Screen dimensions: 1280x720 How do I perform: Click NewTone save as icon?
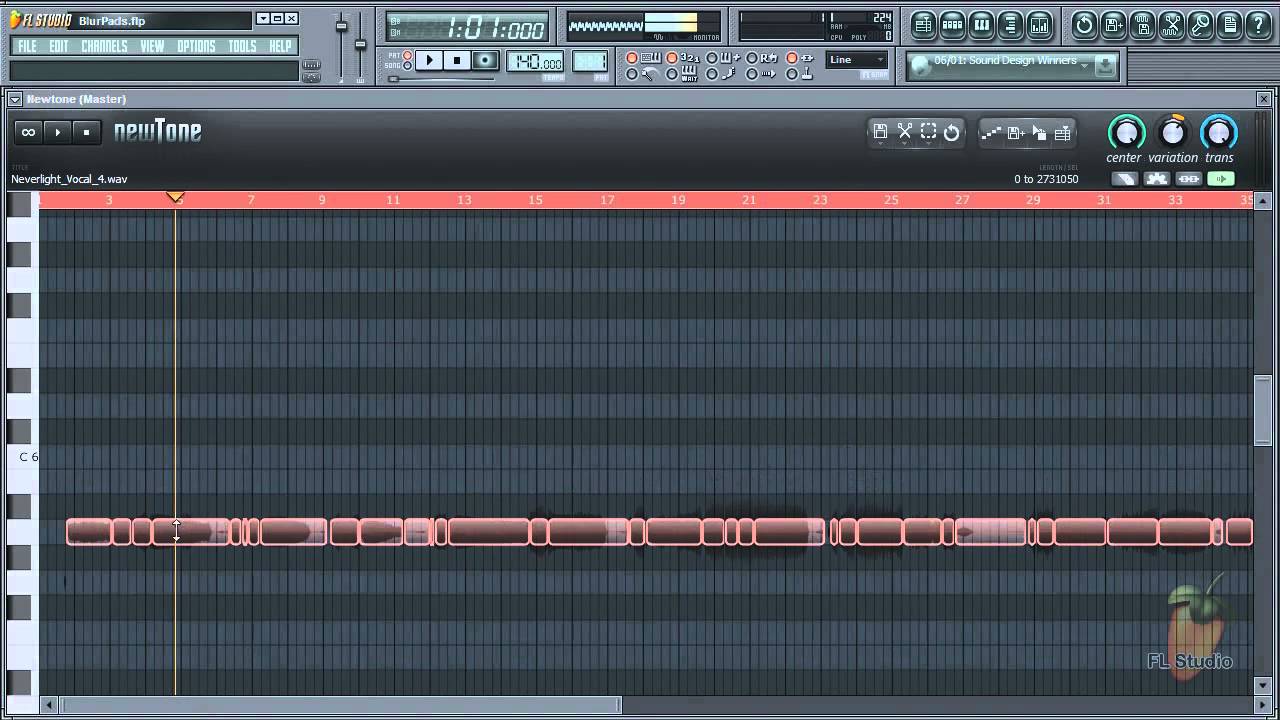(x=1015, y=132)
